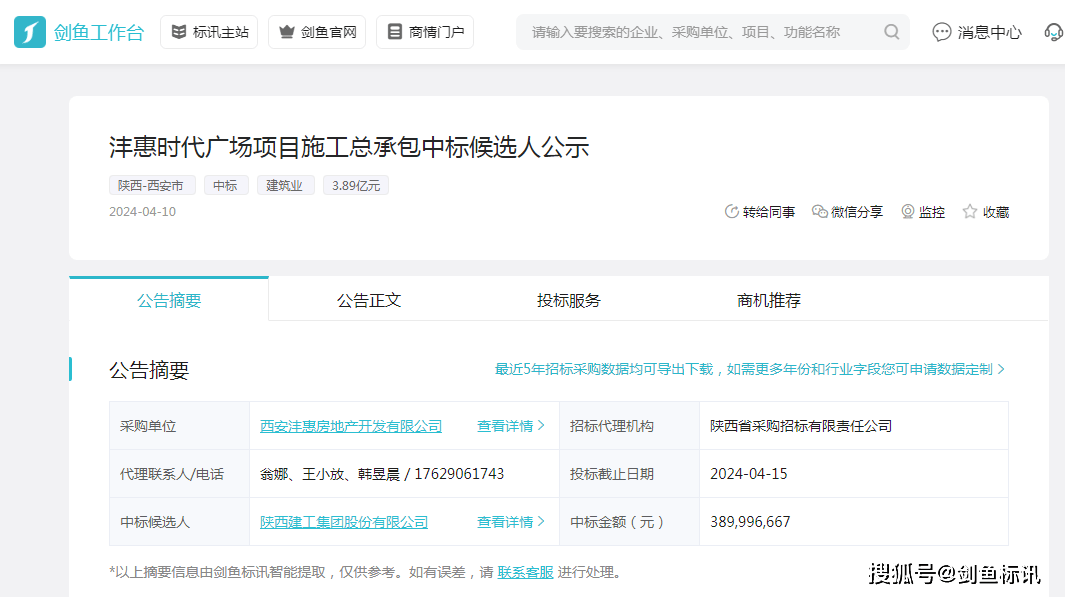Select the 3.89亿元 tag
Screen dimensions: 1065x597
click(x=356, y=185)
